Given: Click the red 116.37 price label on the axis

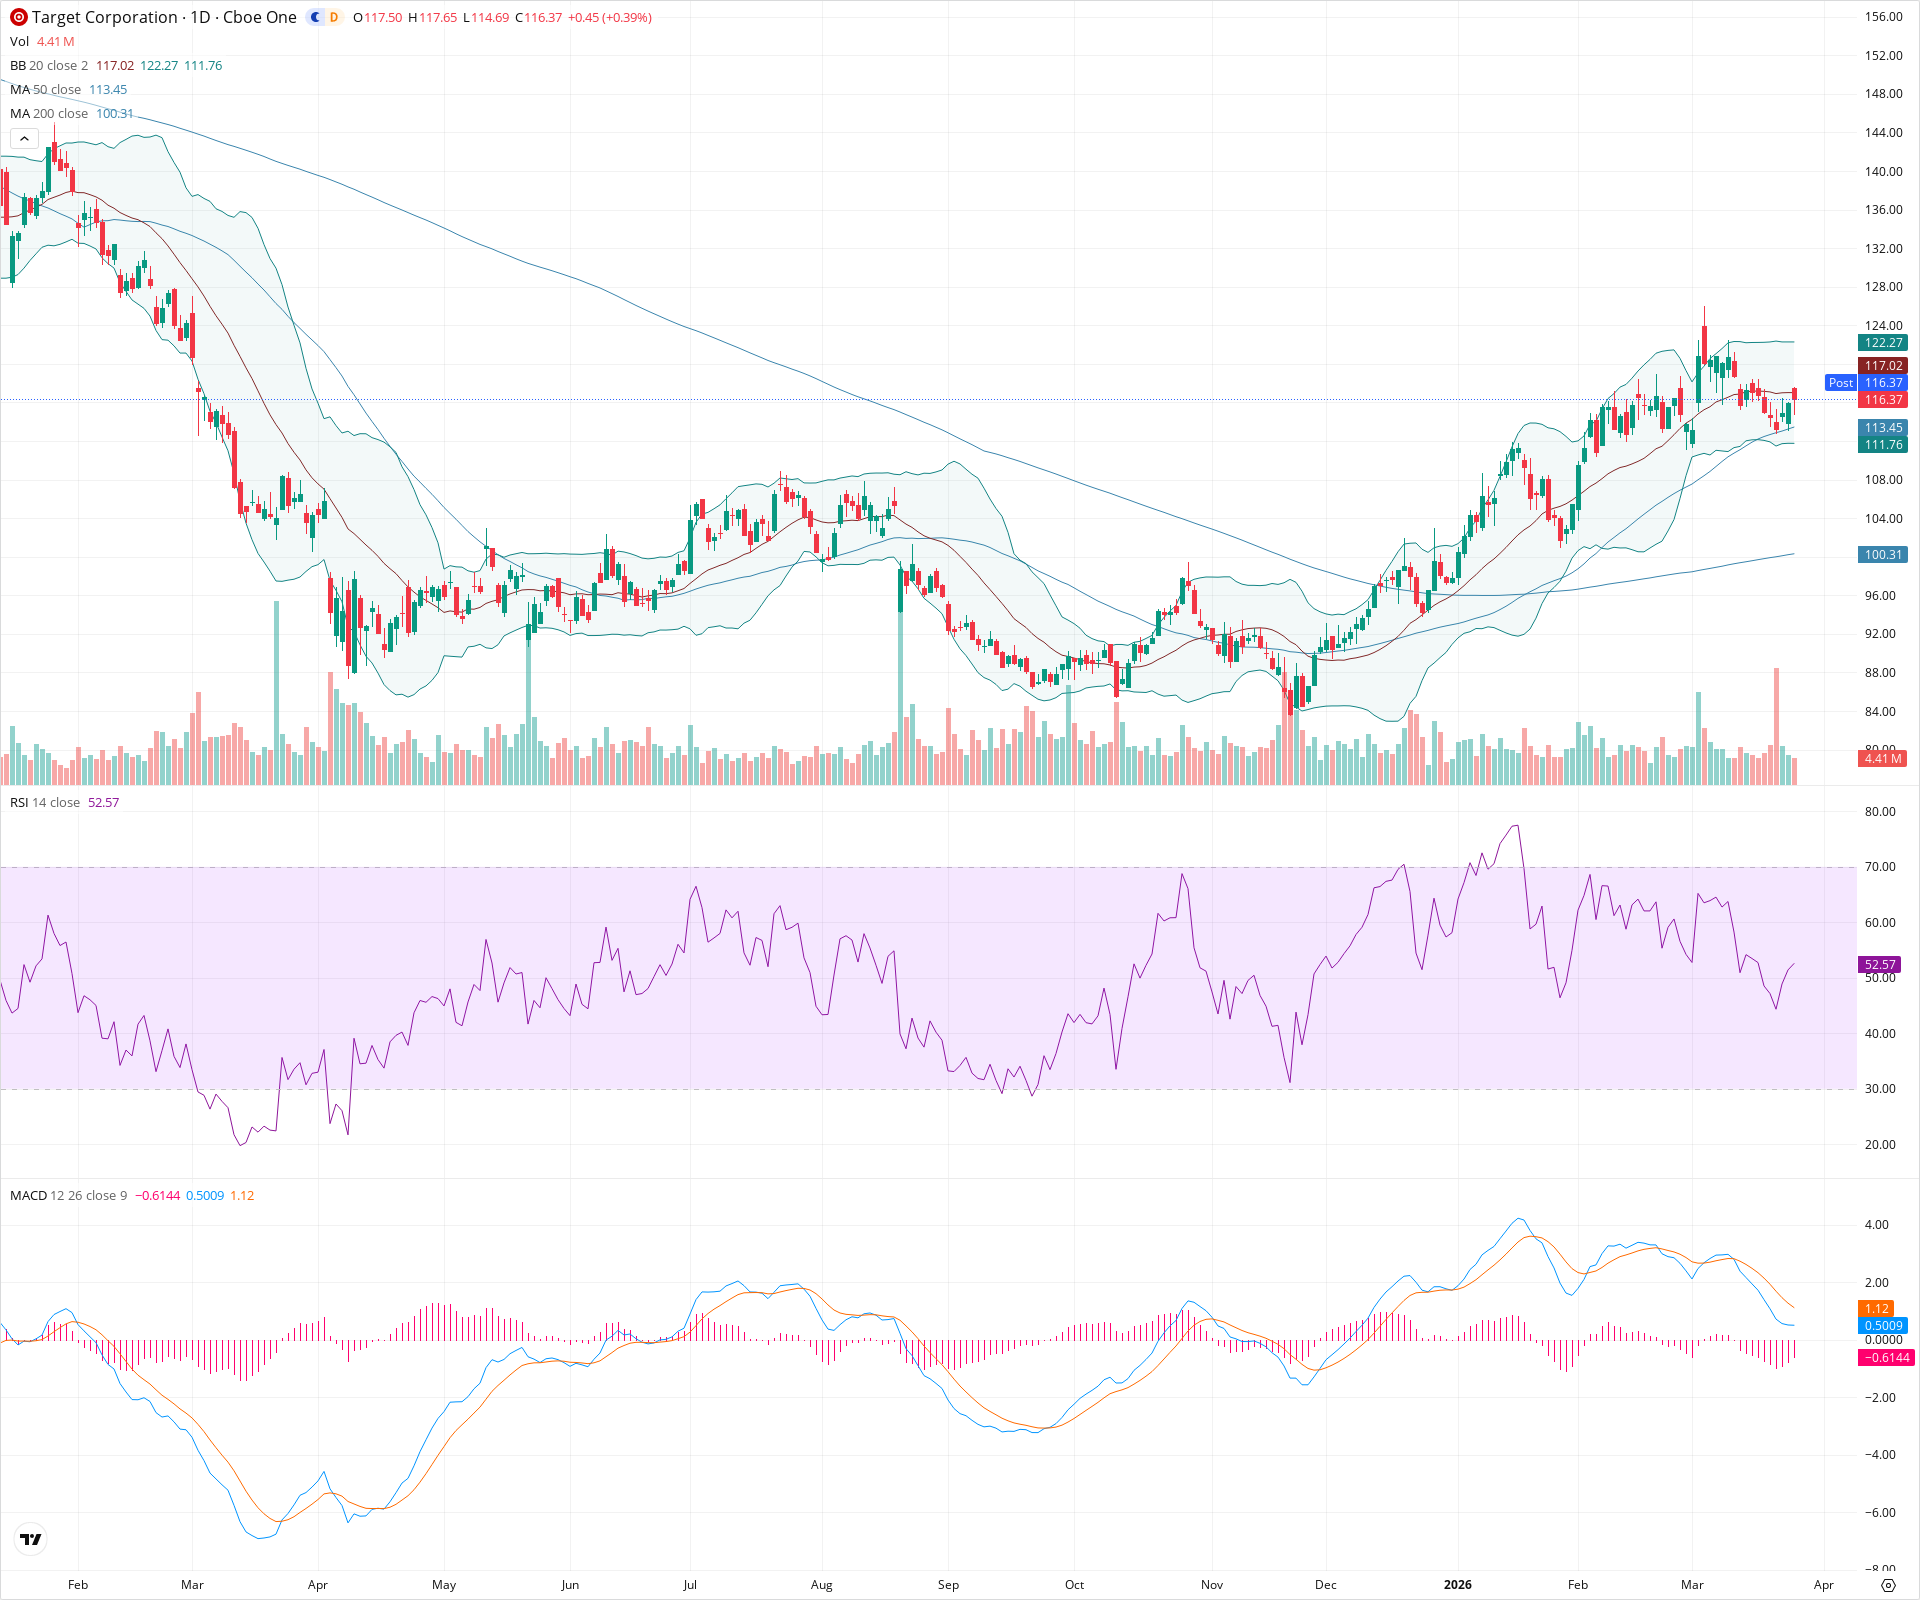Looking at the screenshot, I should tap(1883, 399).
